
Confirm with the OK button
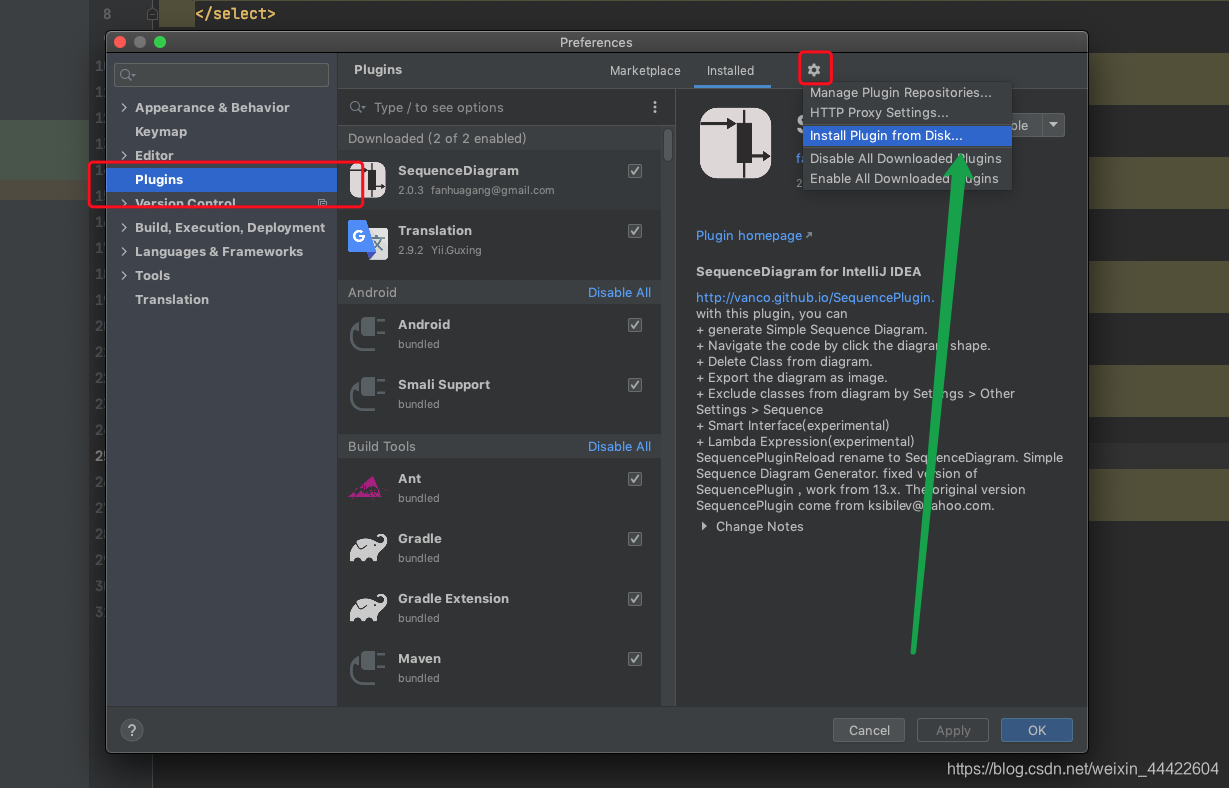pos(1037,730)
